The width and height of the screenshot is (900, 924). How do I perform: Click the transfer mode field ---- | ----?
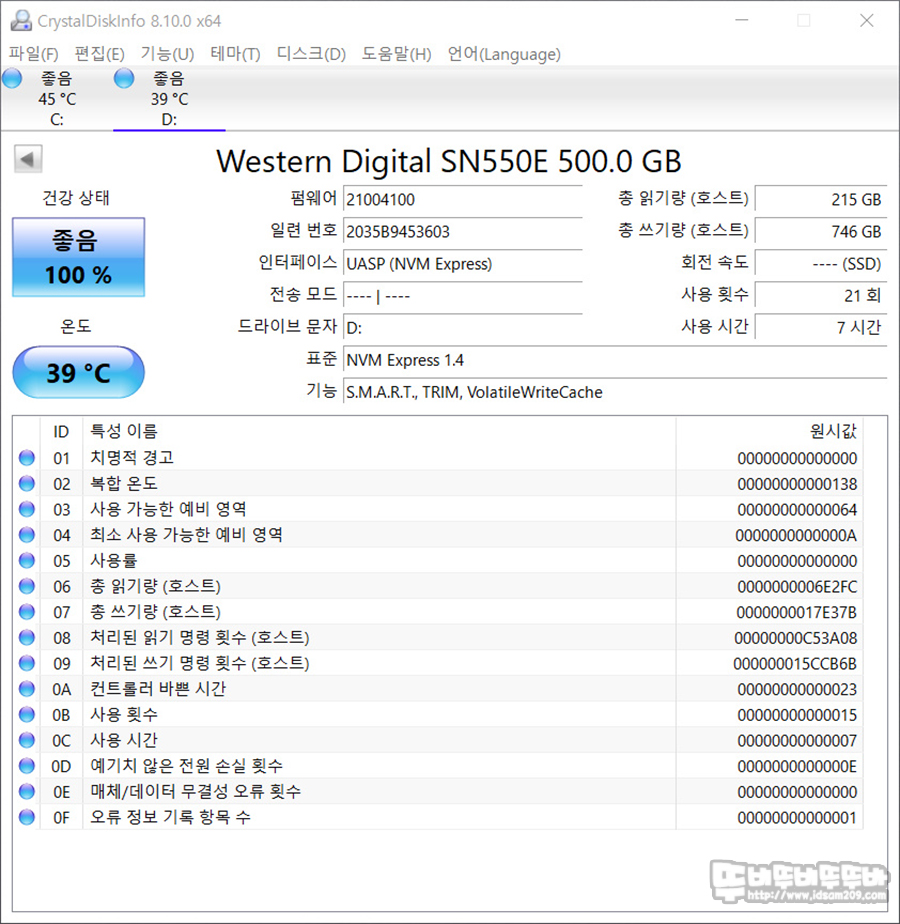tap(463, 295)
